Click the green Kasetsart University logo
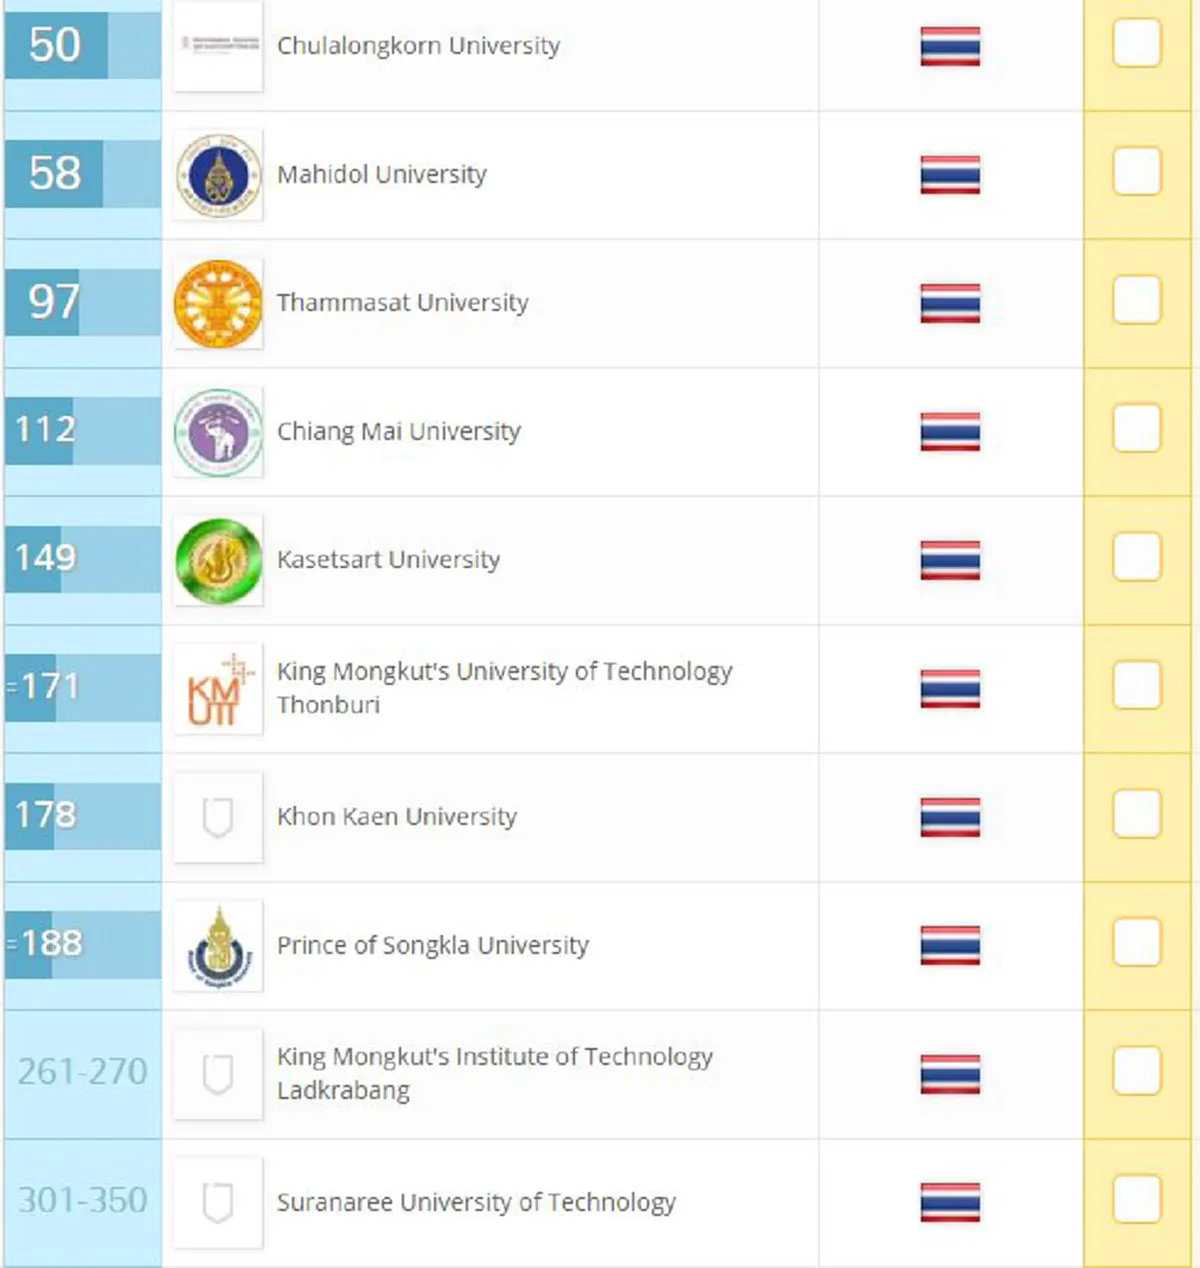The height and width of the screenshot is (1268, 1200). coord(218,560)
